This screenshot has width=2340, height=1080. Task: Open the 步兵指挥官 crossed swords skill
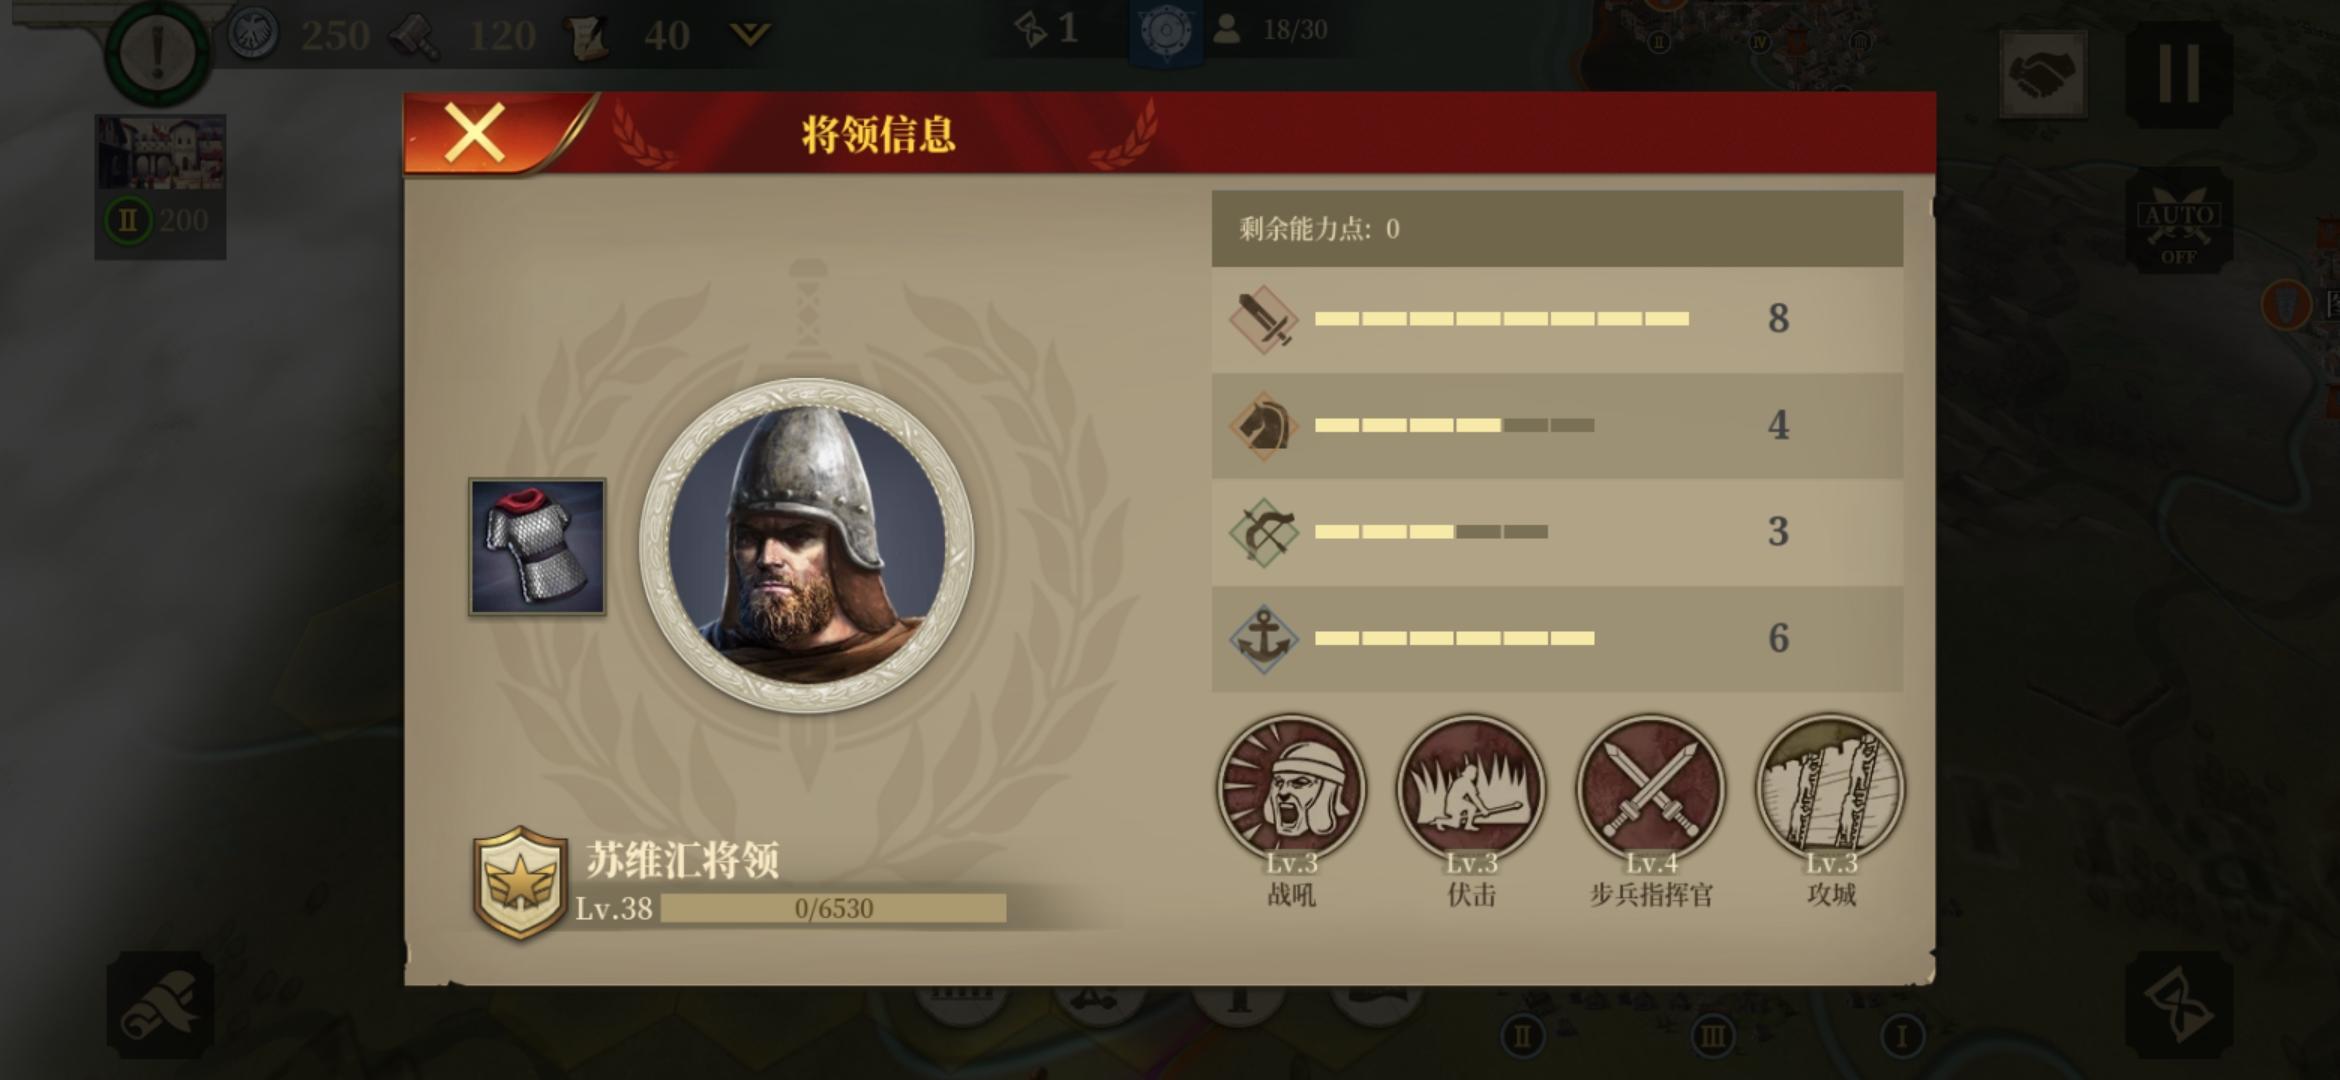point(1651,790)
